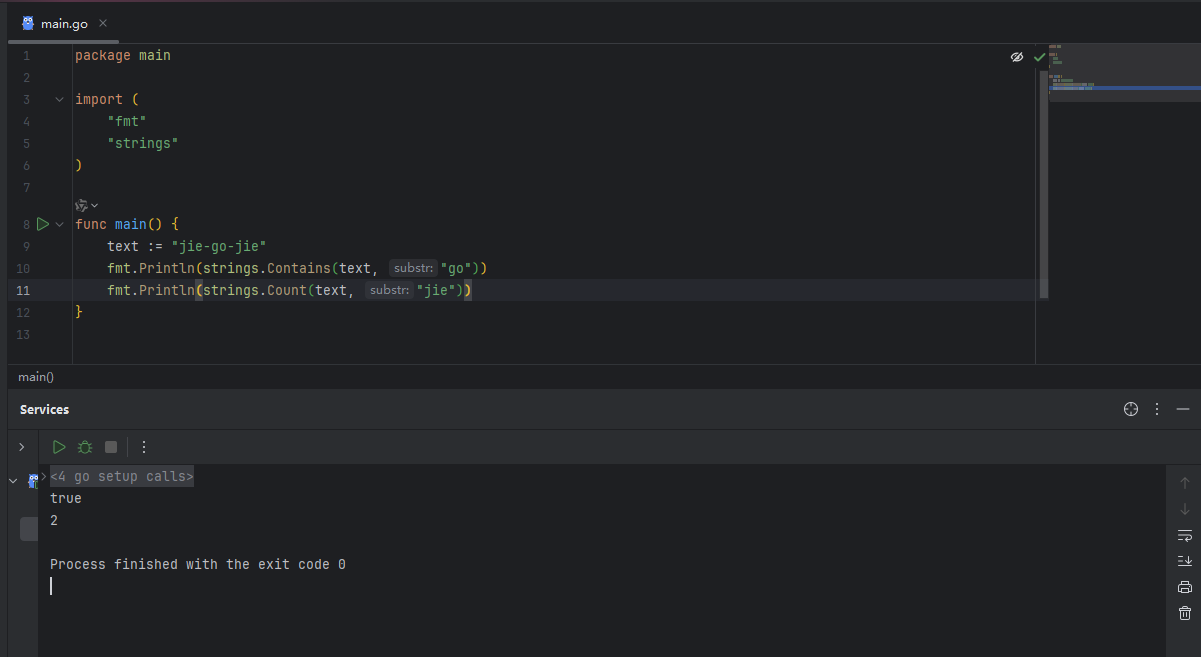1201x657 pixels.
Task: Click scroll to end console icon
Action: [1185, 561]
